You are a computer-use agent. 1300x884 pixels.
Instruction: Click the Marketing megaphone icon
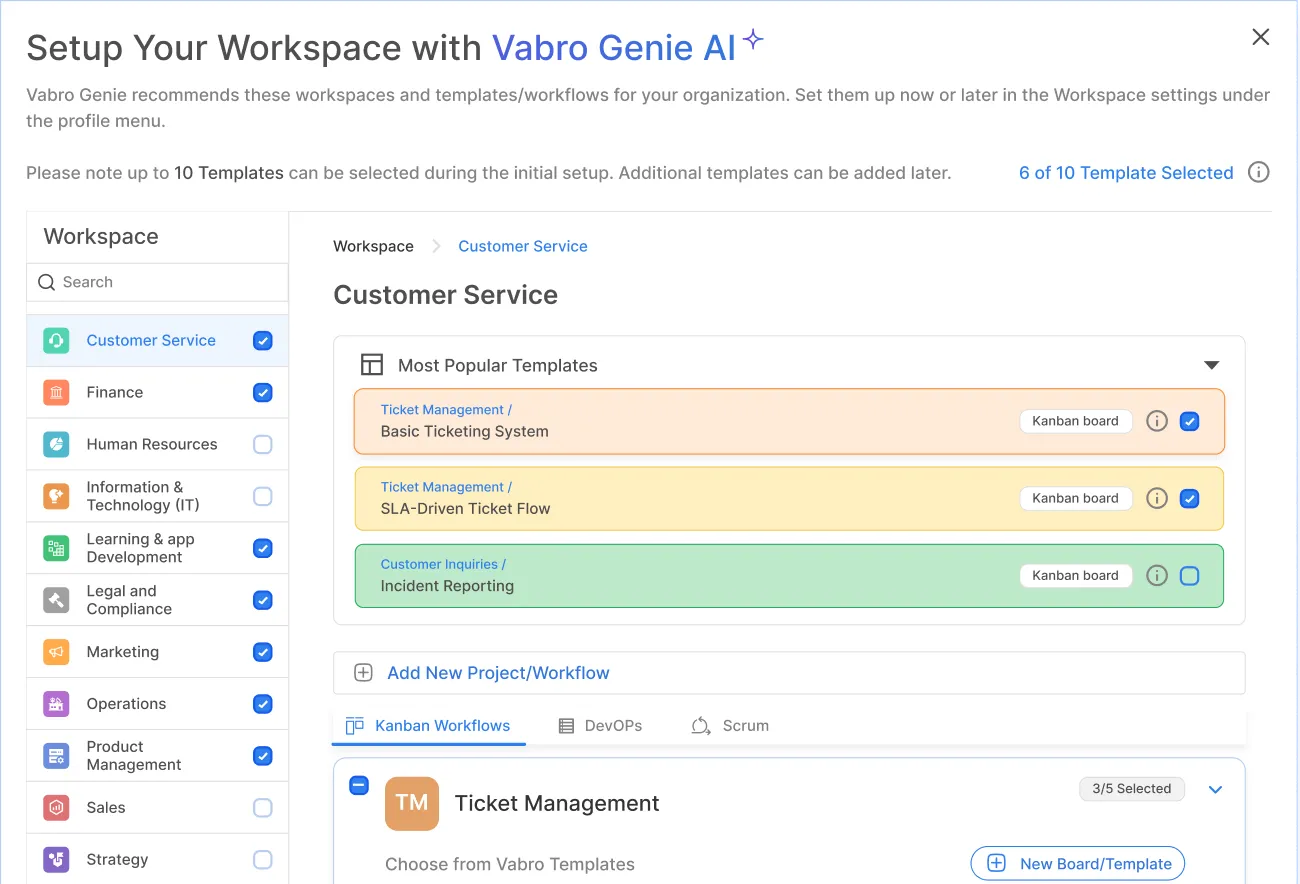coord(56,652)
